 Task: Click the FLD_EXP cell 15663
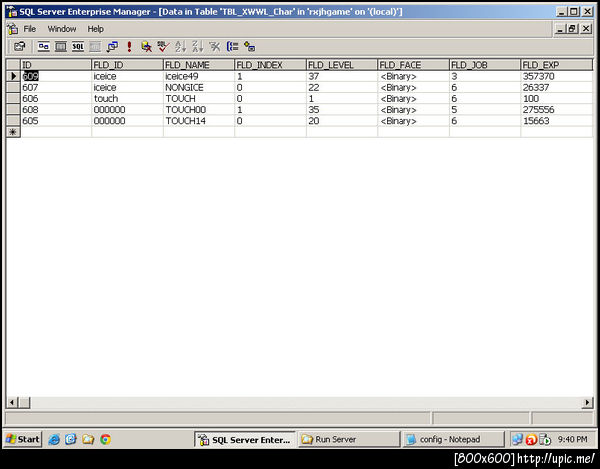click(557, 121)
